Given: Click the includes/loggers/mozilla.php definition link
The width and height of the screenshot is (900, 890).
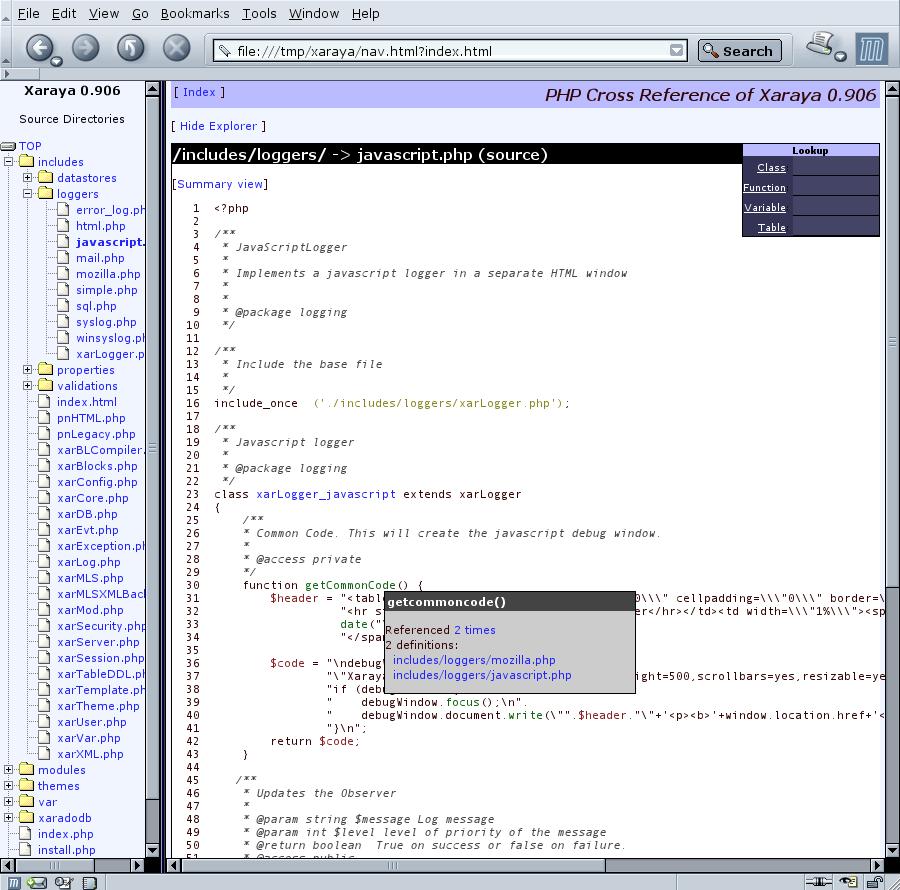Looking at the screenshot, I should 474,660.
